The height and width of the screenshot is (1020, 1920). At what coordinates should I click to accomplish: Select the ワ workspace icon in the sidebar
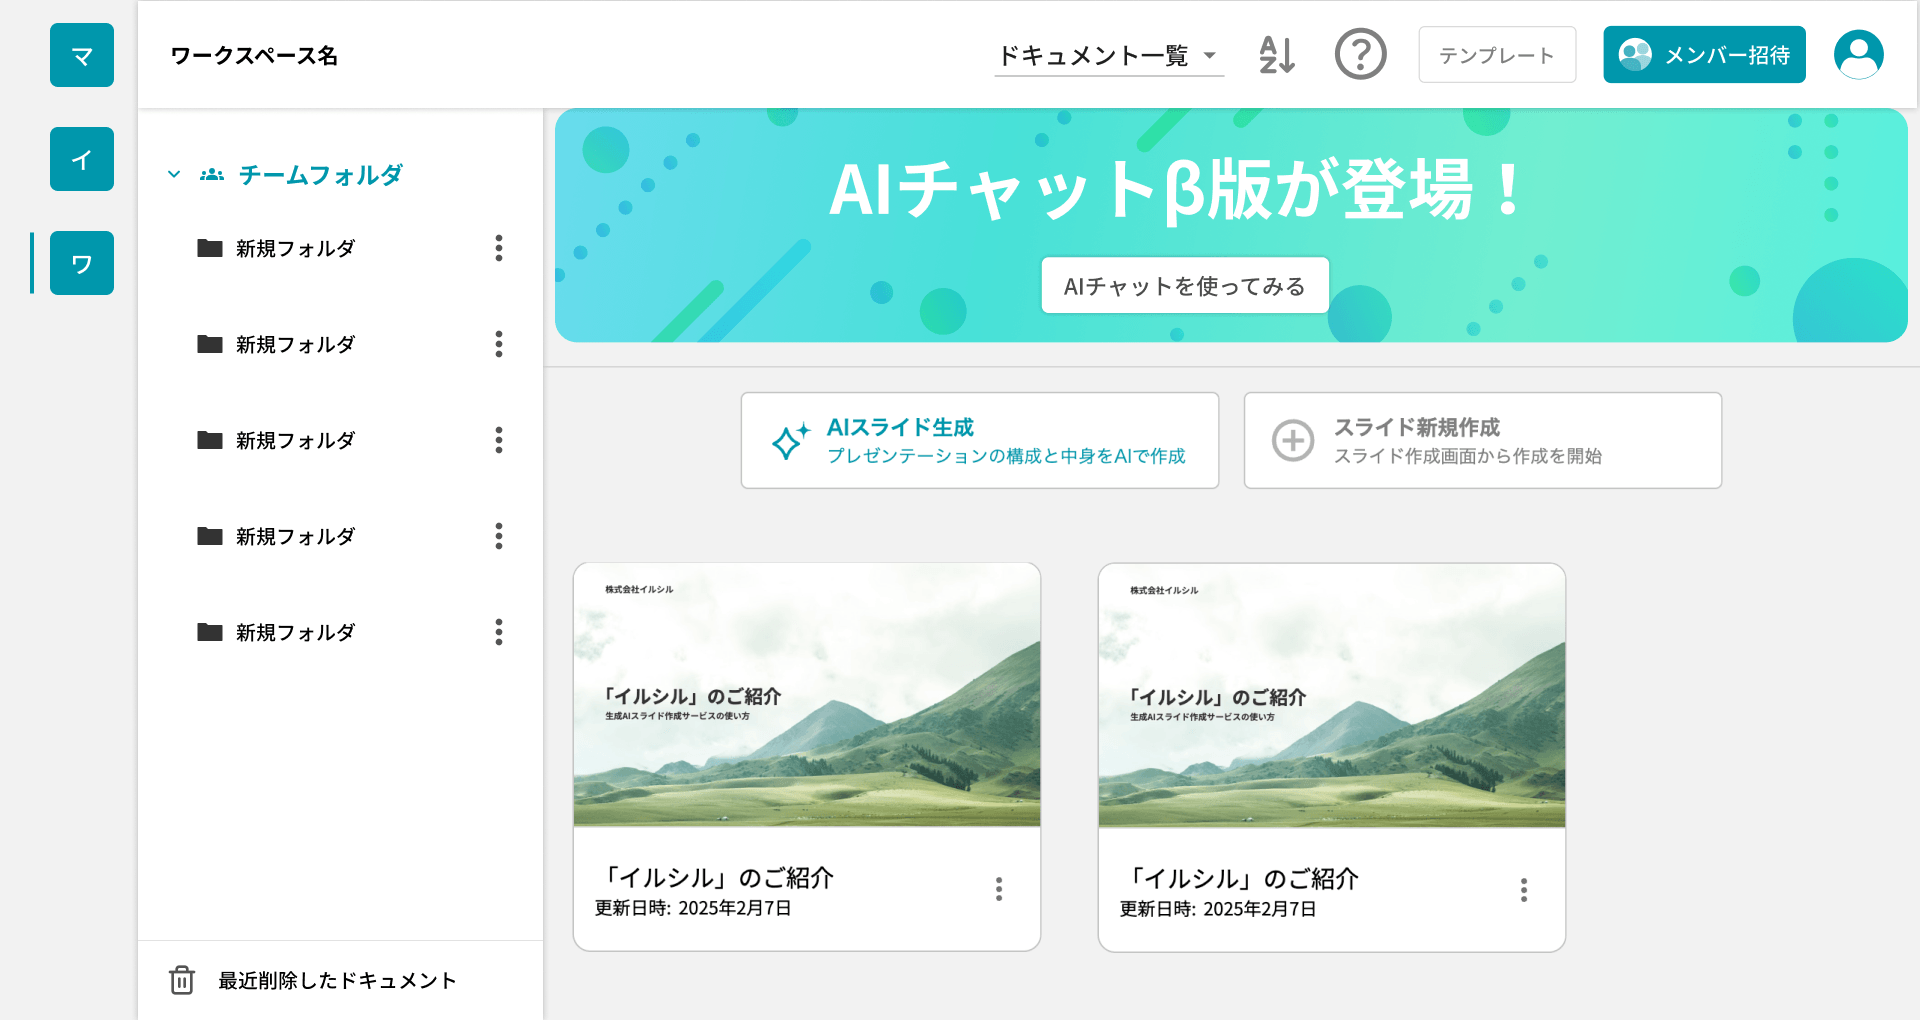pos(81,263)
